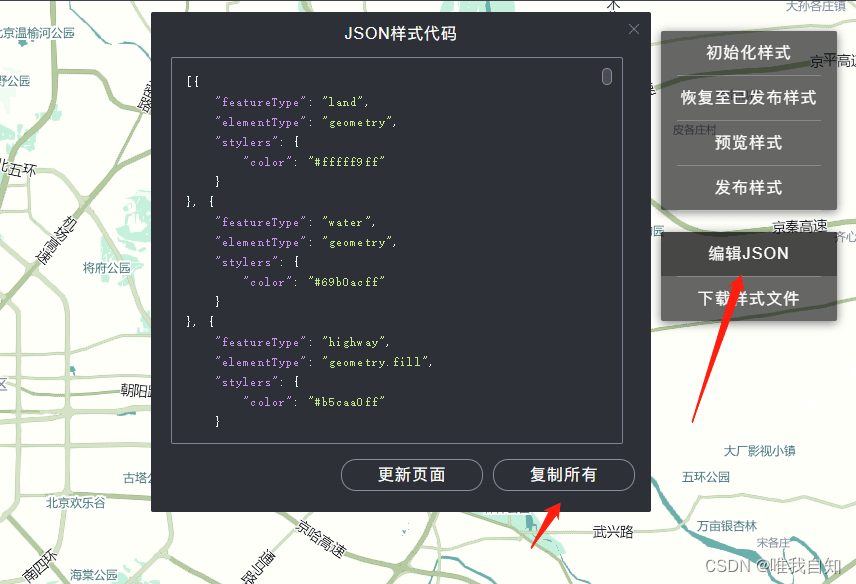Close the JSON样式代码 dialog
This screenshot has height=584, width=856.
click(x=633, y=29)
